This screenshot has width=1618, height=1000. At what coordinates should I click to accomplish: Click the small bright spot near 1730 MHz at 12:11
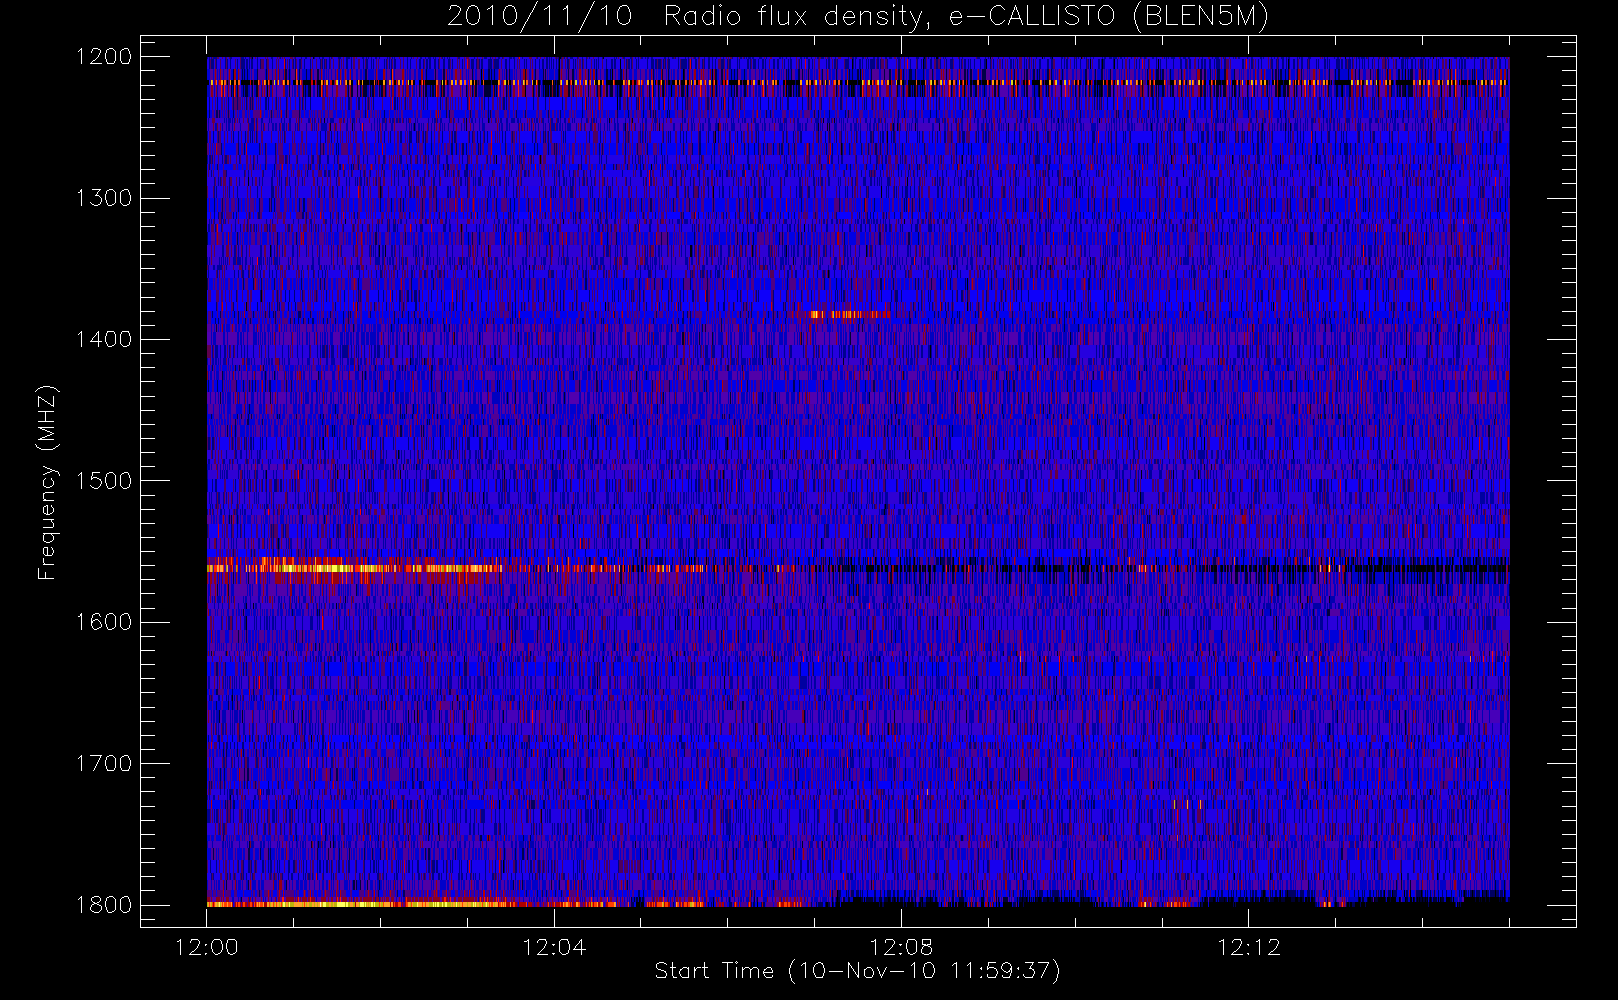tap(1187, 804)
